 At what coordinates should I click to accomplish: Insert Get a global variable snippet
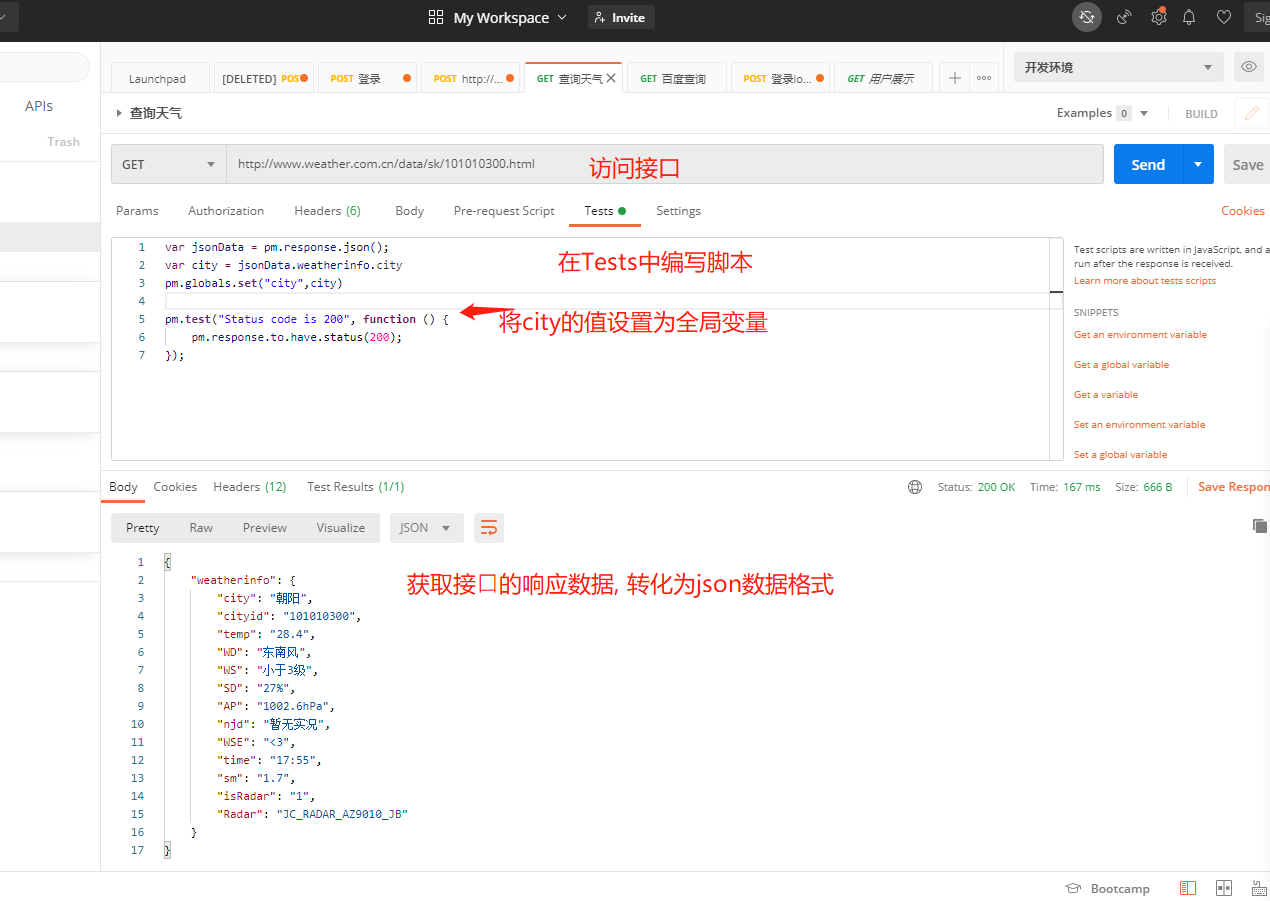click(x=1121, y=365)
